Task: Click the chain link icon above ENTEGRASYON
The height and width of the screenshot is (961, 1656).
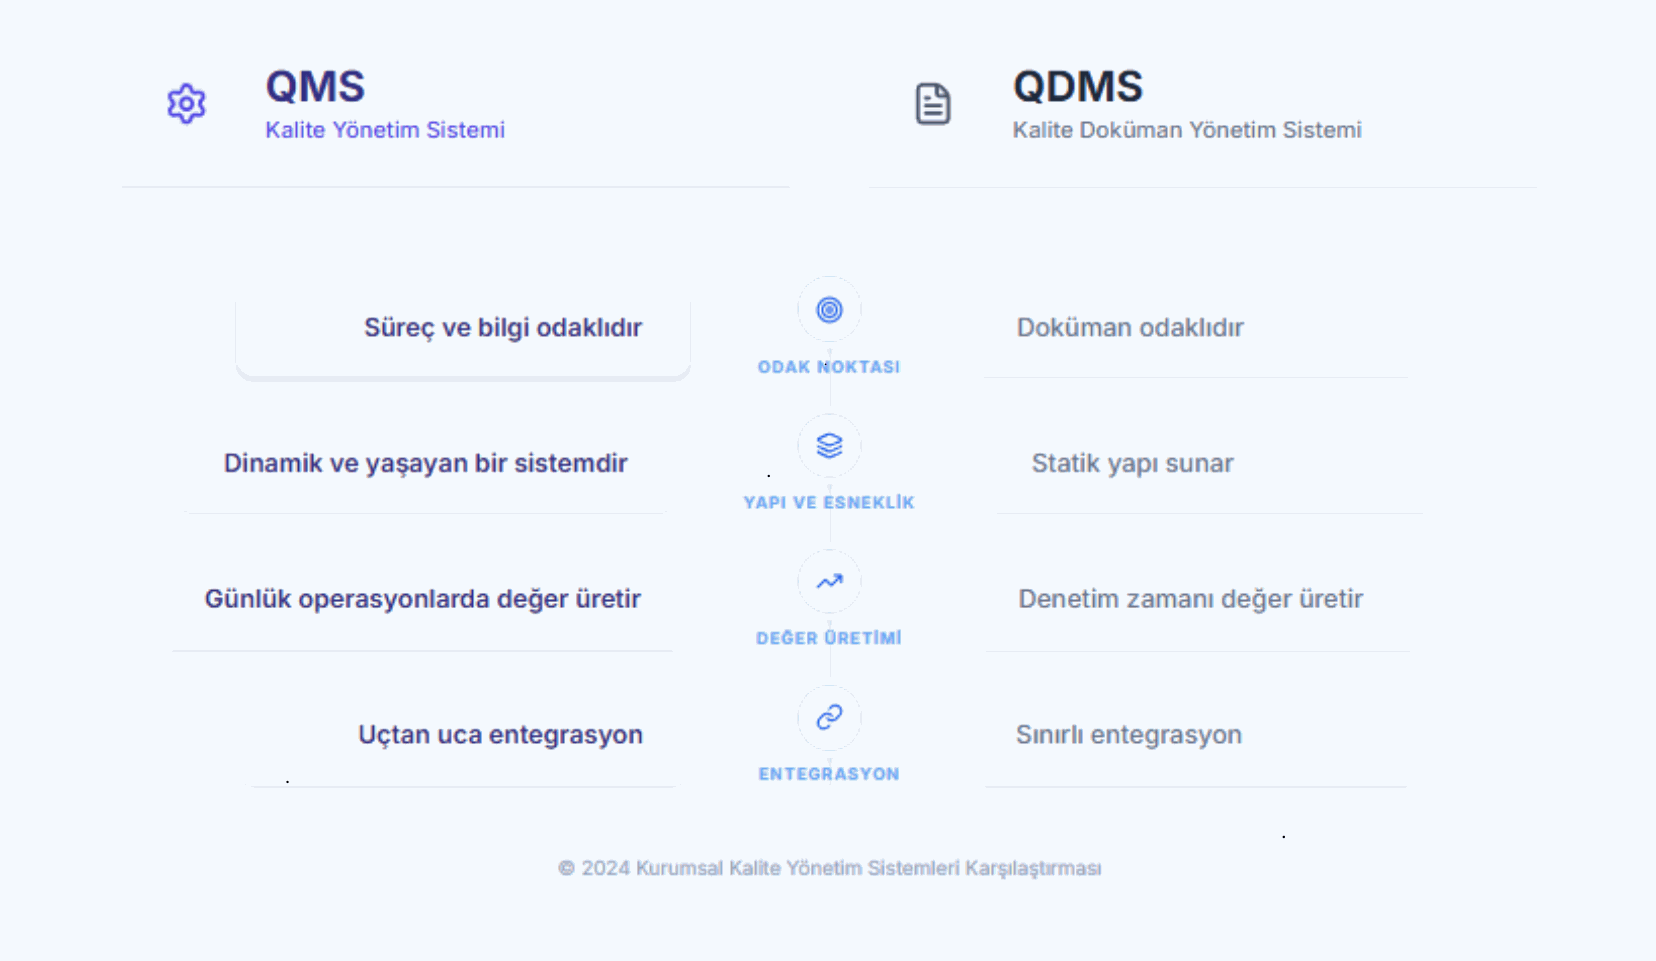Action: click(829, 717)
